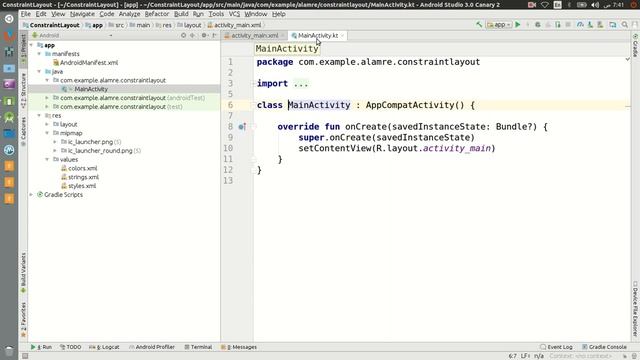Viewport: 640px width, 360px height.
Task: Open the VCS menu
Action: click(x=234, y=14)
